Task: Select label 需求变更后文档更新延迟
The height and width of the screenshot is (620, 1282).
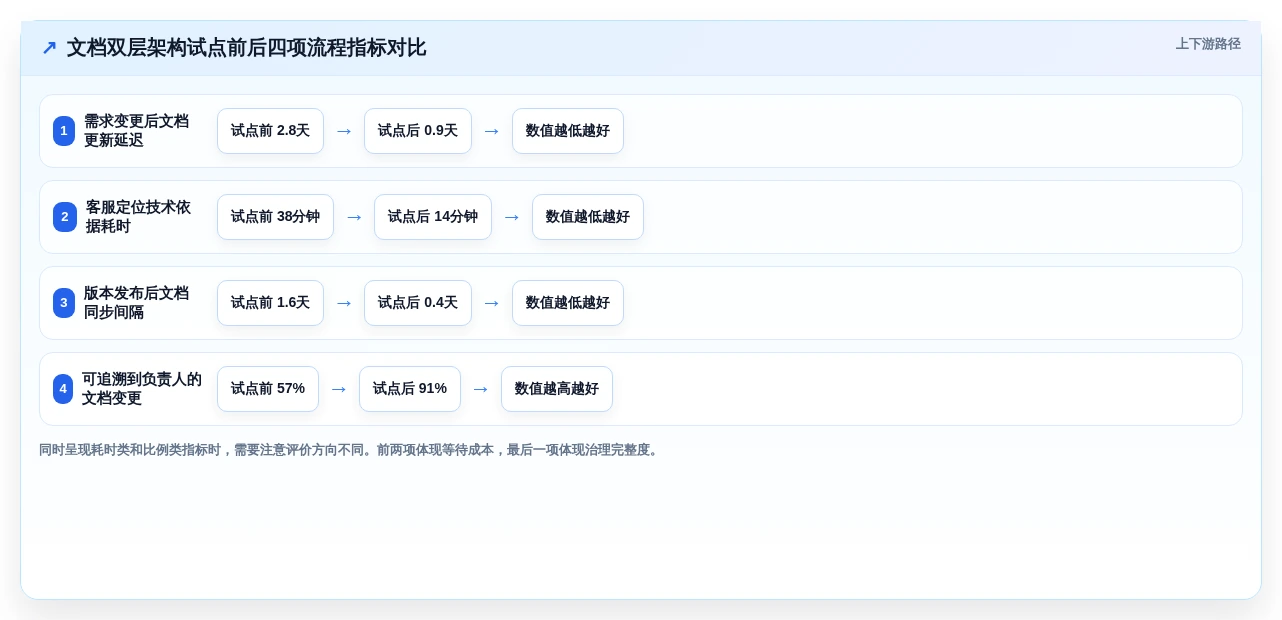Action: click(x=136, y=131)
